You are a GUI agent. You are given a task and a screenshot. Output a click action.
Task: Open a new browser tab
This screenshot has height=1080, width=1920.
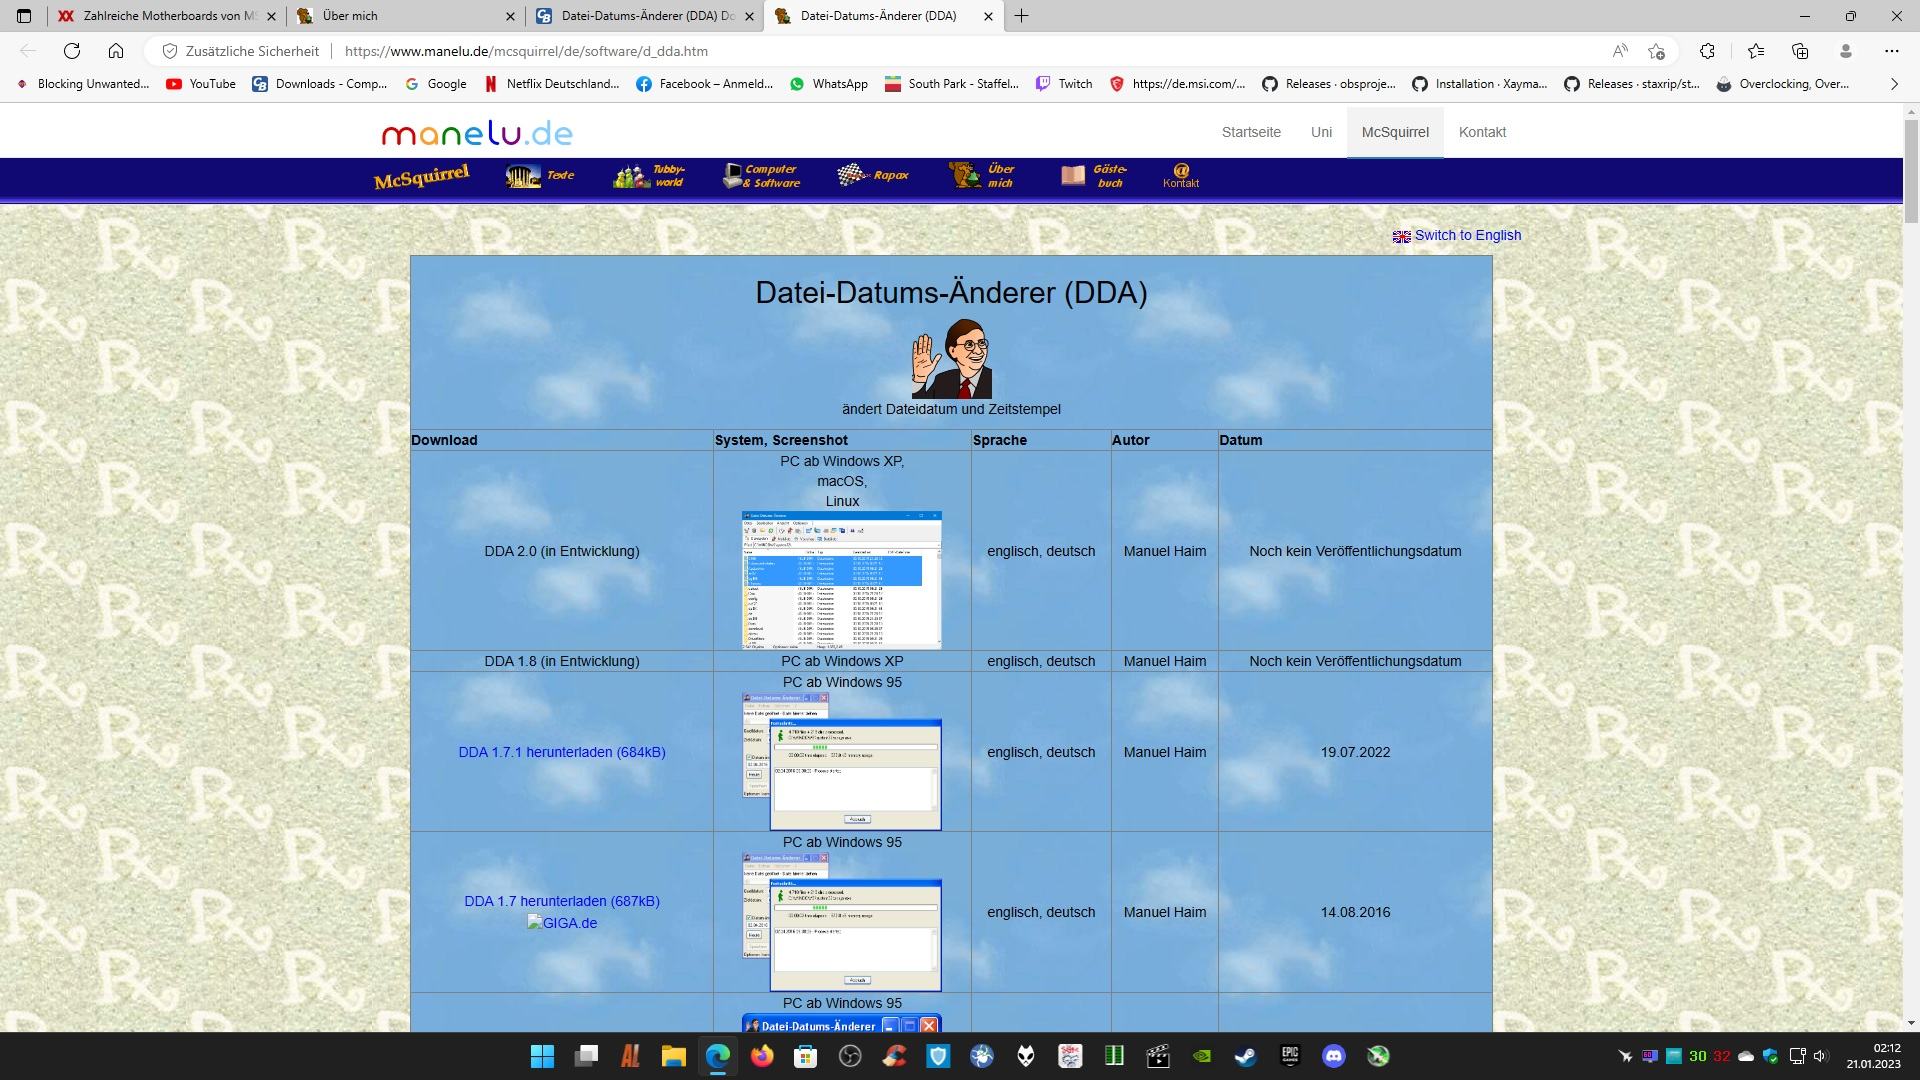1021,16
